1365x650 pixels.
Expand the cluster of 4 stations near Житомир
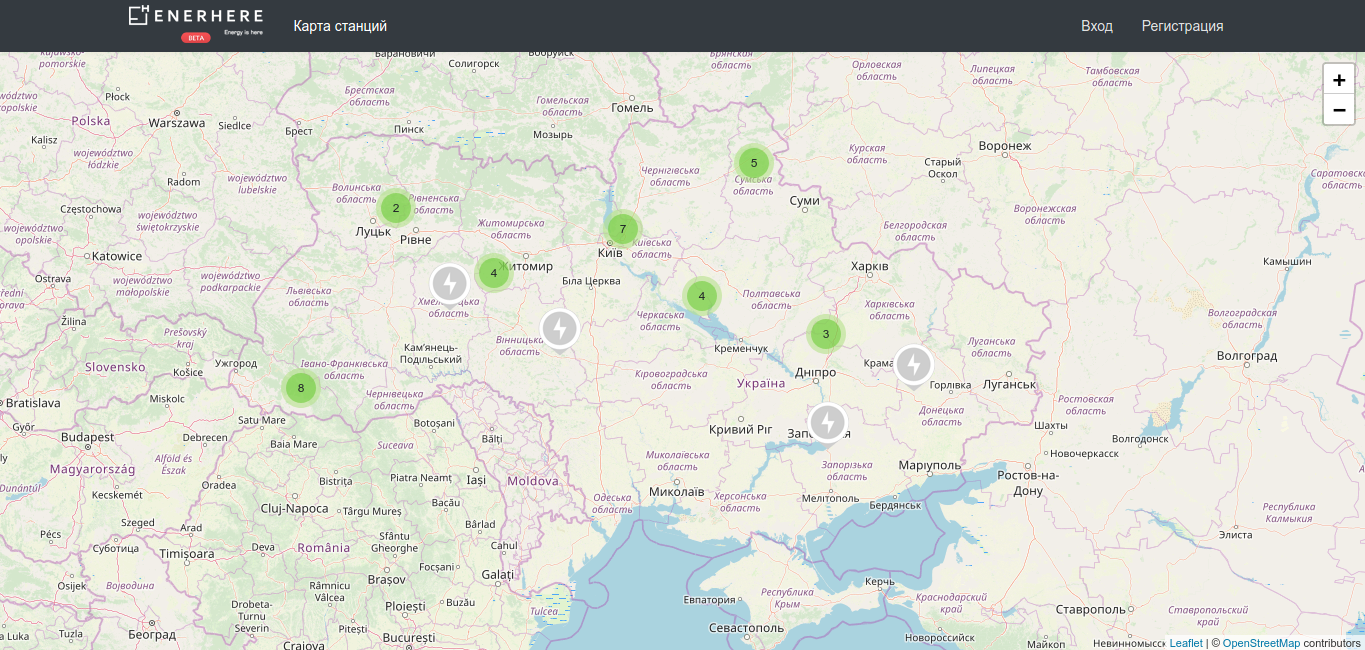(494, 273)
